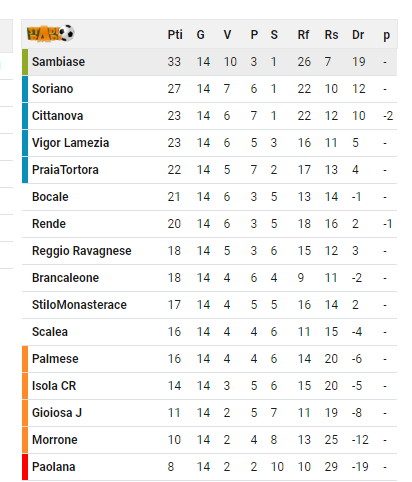412x482 pixels.
Task: Select the Rende team entry
Action: click(209, 224)
